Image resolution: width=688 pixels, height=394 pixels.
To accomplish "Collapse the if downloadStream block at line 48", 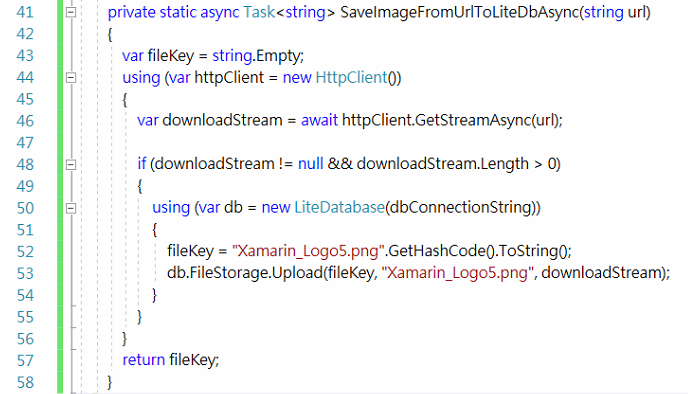I will [71, 165].
